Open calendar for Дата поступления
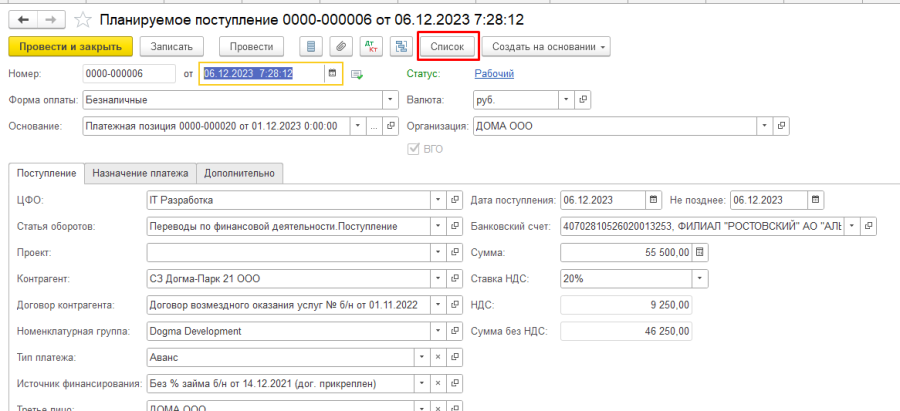 pos(654,200)
